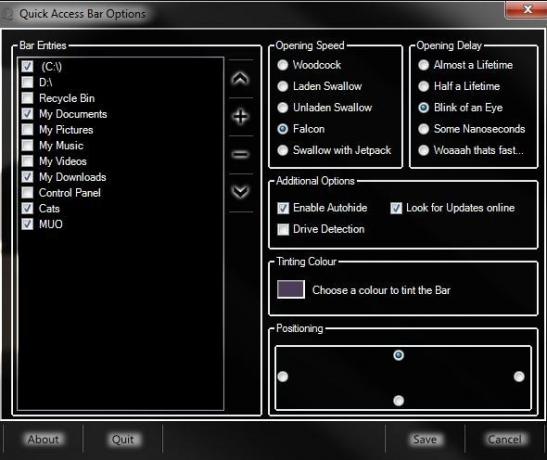Select right side bar position
The image size is (547, 460).
click(x=519, y=377)
